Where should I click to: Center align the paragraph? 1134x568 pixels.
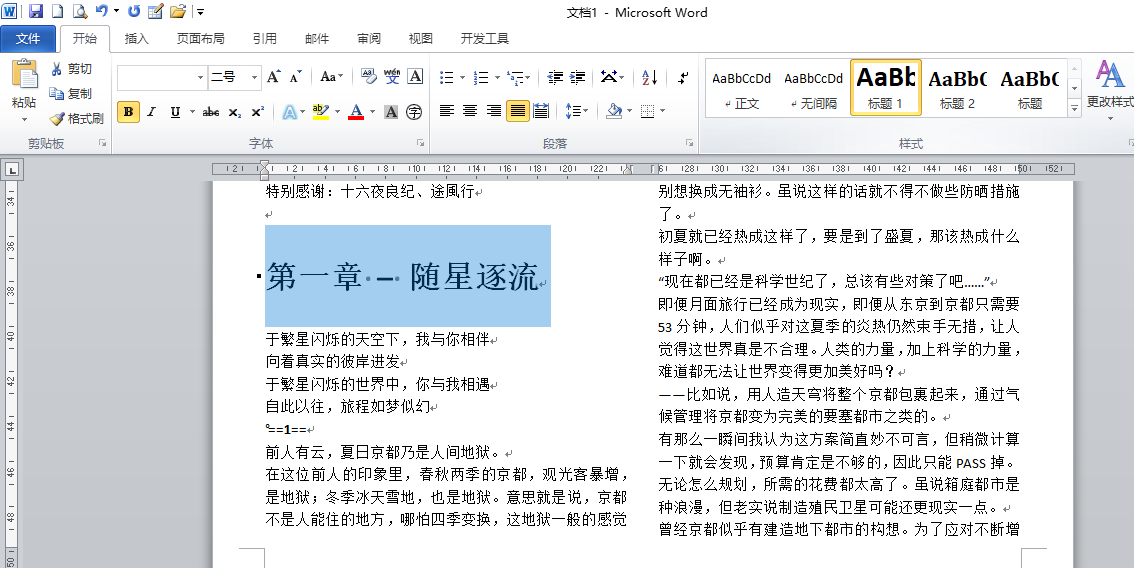click(x=470, y=111)
